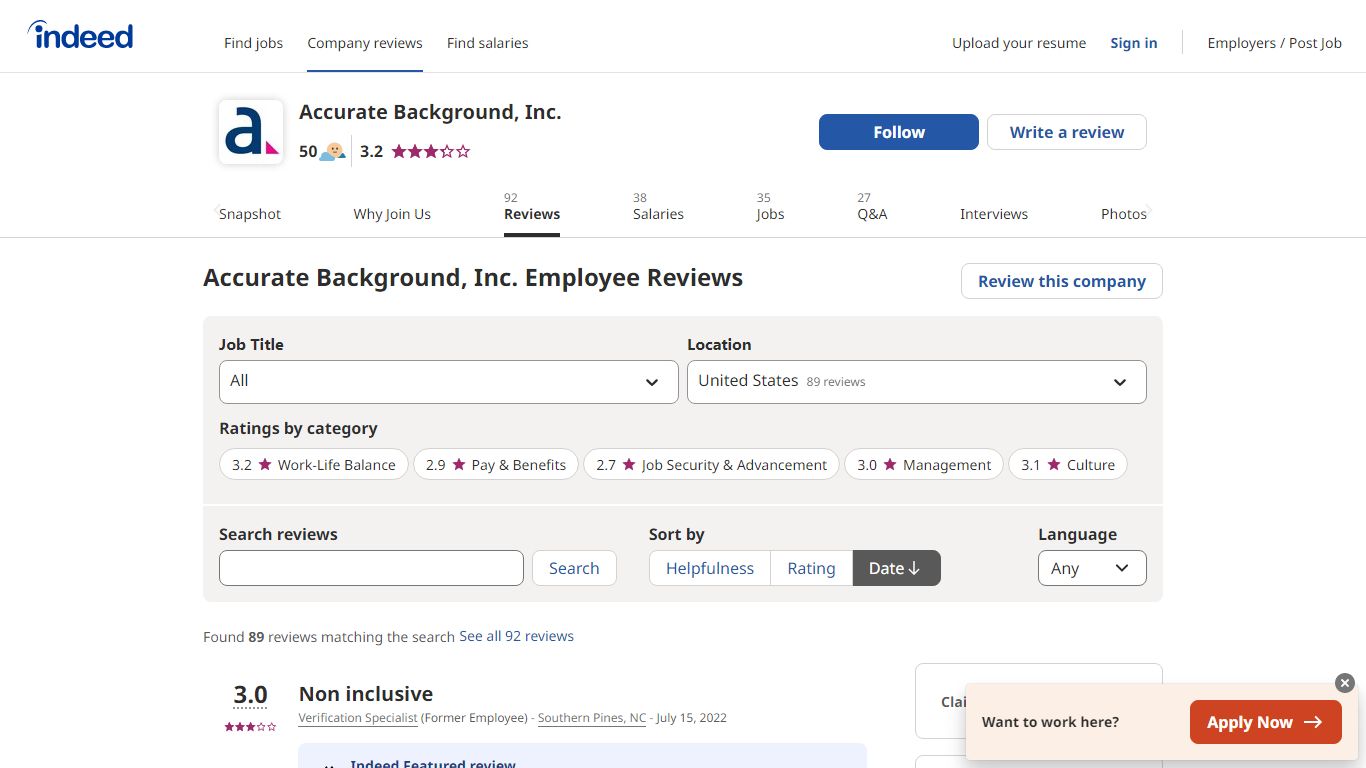Click the Sign in link
This screenshot has width=1366, height=768.
tap(1134, 43)
